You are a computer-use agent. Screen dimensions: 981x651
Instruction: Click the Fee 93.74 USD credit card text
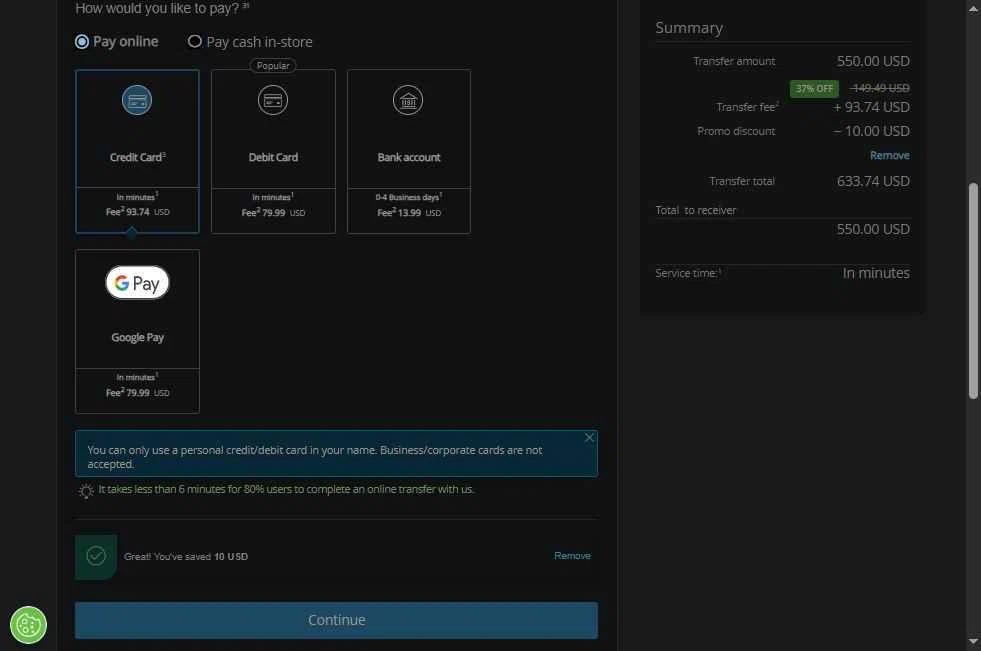click(x=138, y=212)
